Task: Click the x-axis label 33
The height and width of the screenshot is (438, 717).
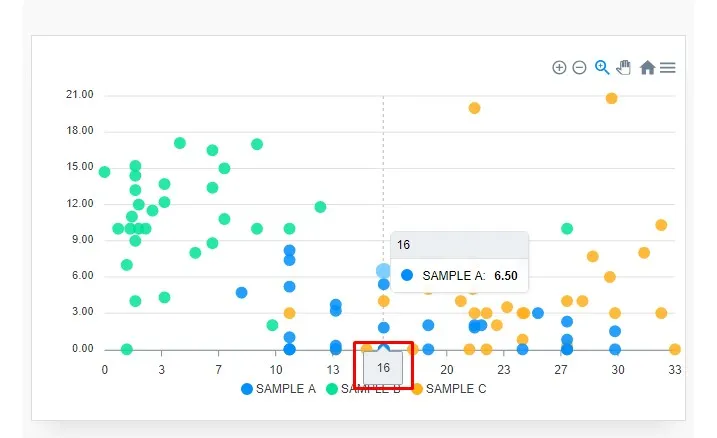Action: click(674, 369)
